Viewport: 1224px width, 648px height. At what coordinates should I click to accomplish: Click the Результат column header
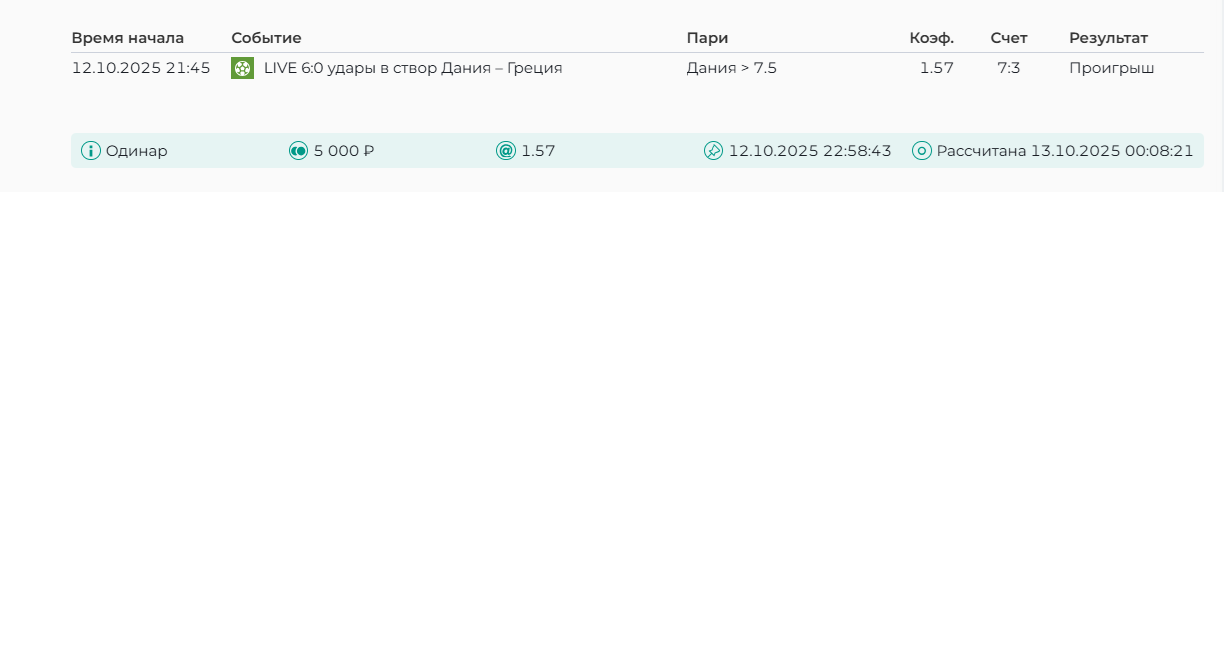coord(1108,38)
